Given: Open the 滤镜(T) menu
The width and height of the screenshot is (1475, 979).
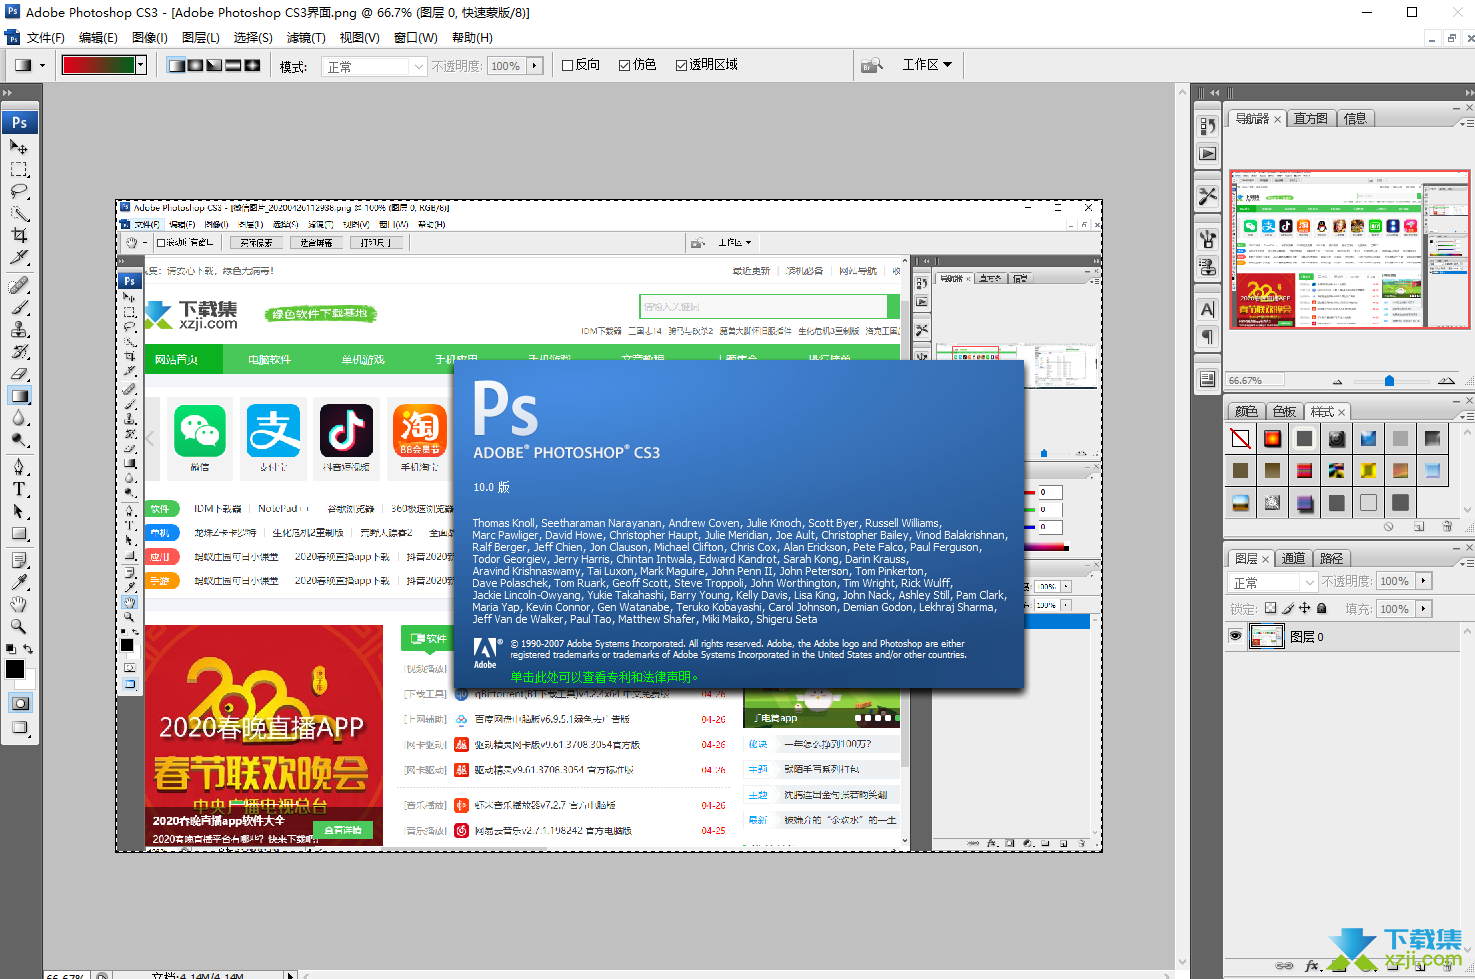Looking at the screenshot, I should [x=306, y=37].
